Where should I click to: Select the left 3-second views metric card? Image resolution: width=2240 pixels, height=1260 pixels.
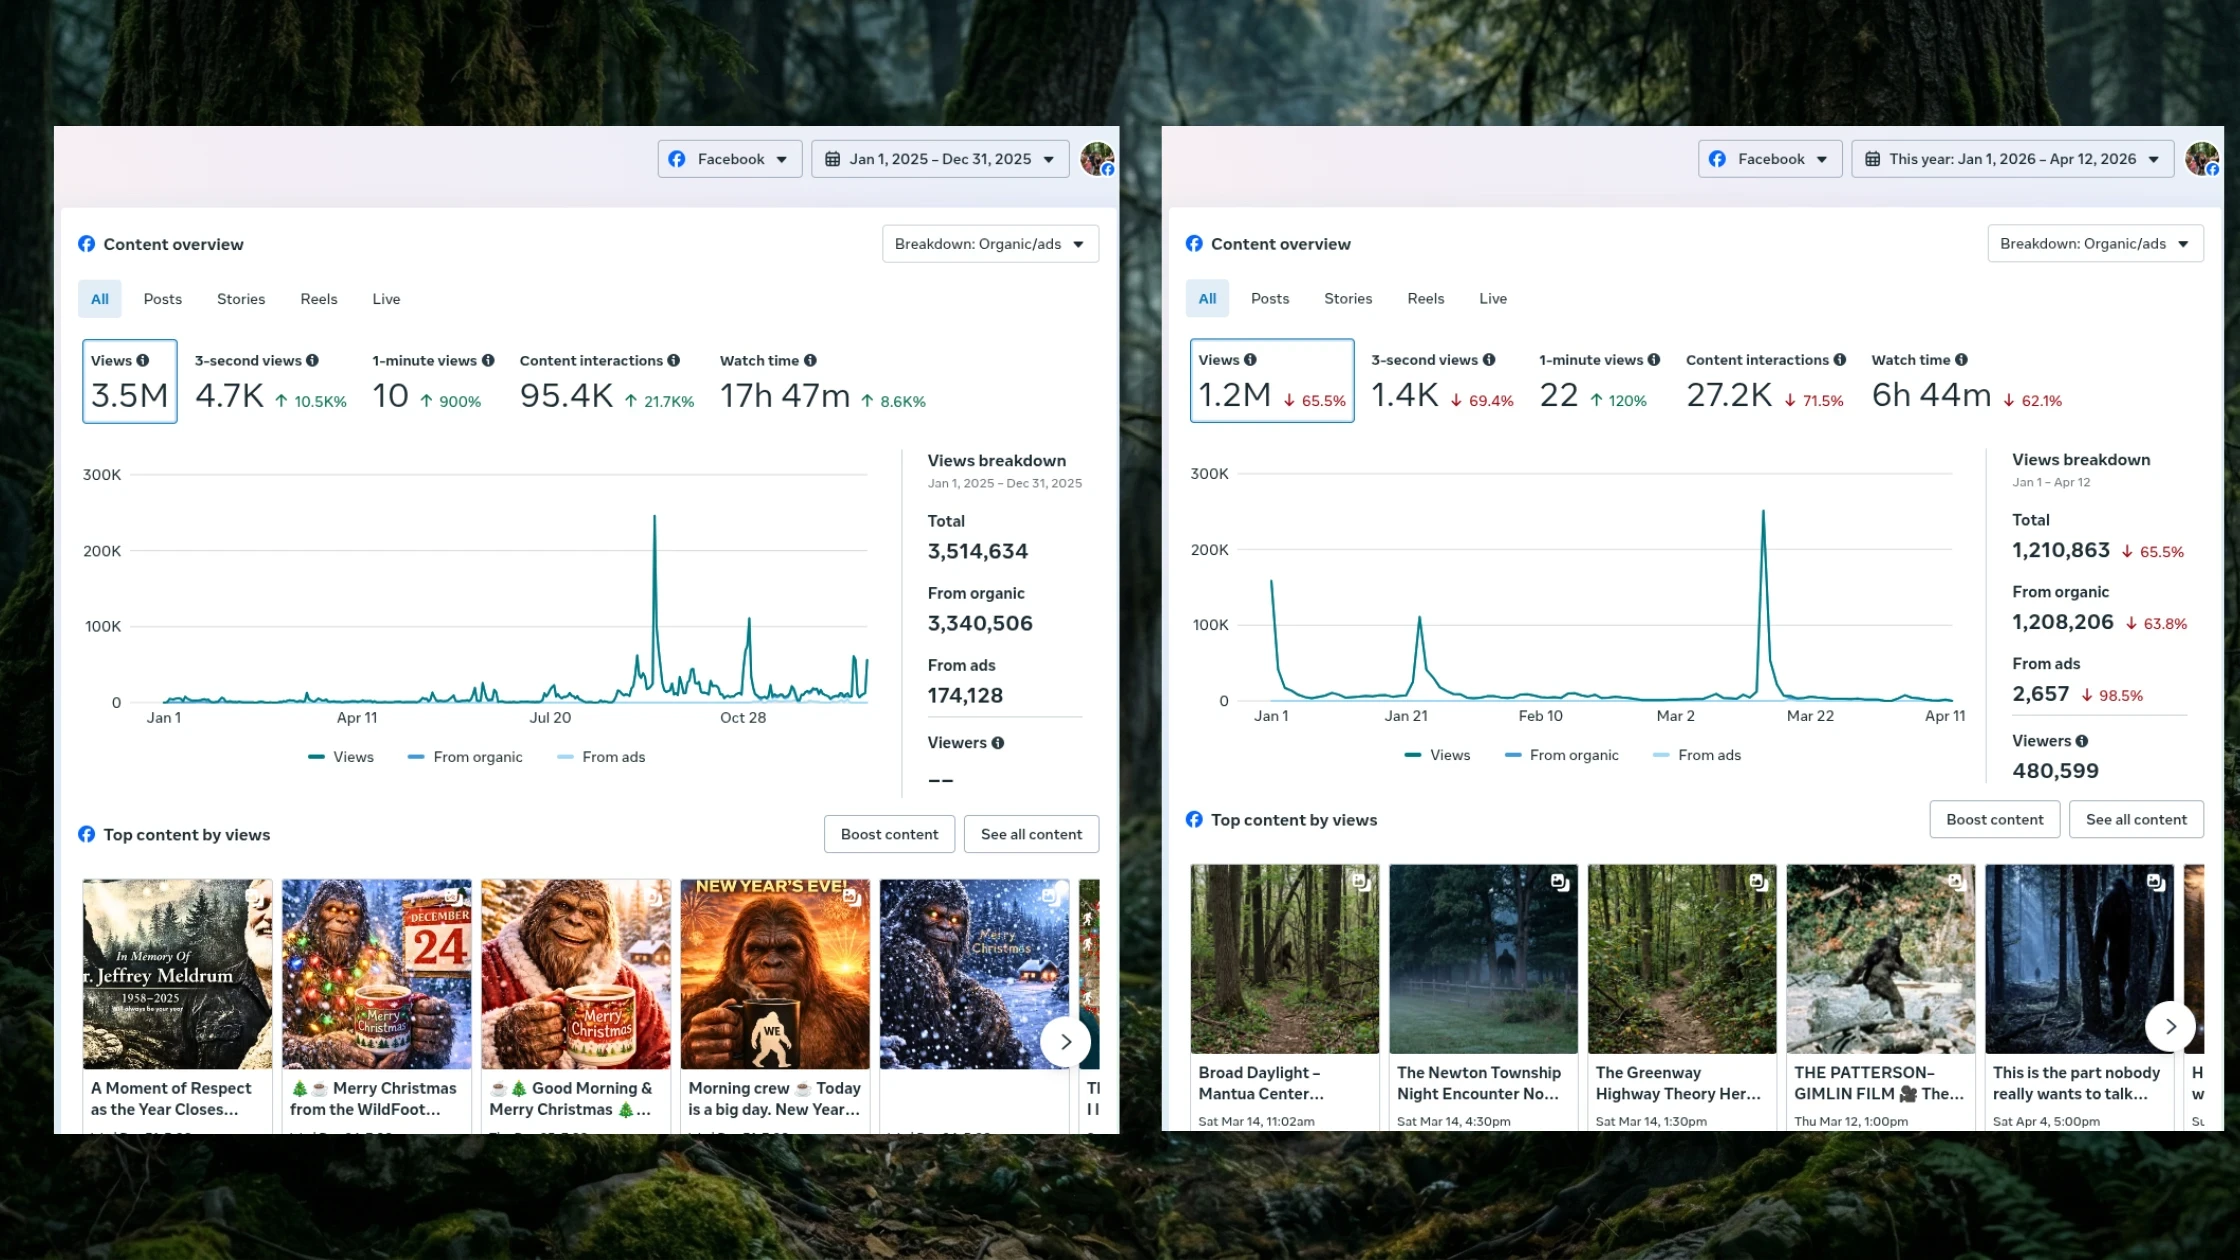pyautogui.click(x=270, y=382)
